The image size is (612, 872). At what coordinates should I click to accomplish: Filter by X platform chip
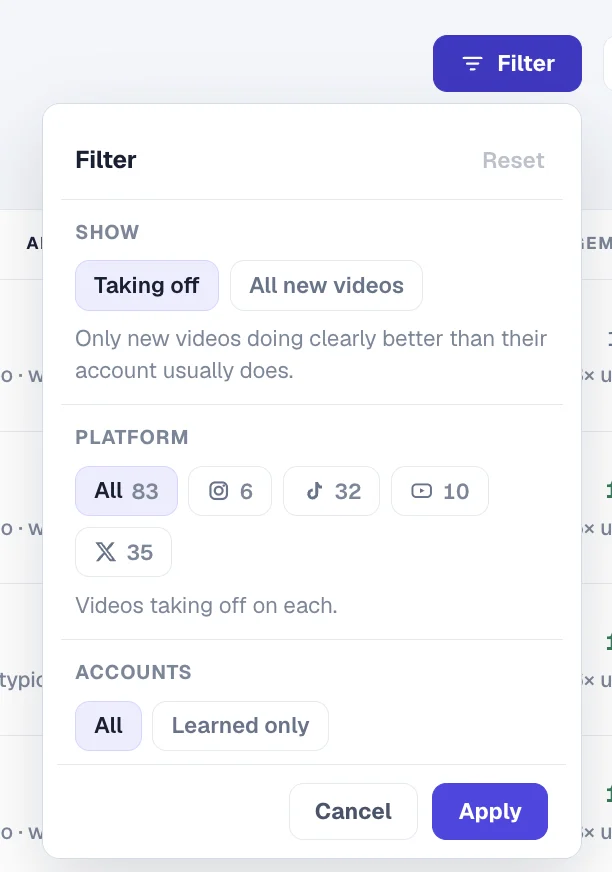click(x=124, y=552)
